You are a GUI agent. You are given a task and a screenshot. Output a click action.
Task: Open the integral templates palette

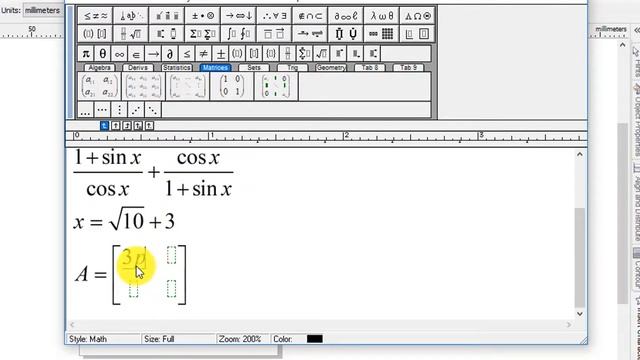(238, 33)
